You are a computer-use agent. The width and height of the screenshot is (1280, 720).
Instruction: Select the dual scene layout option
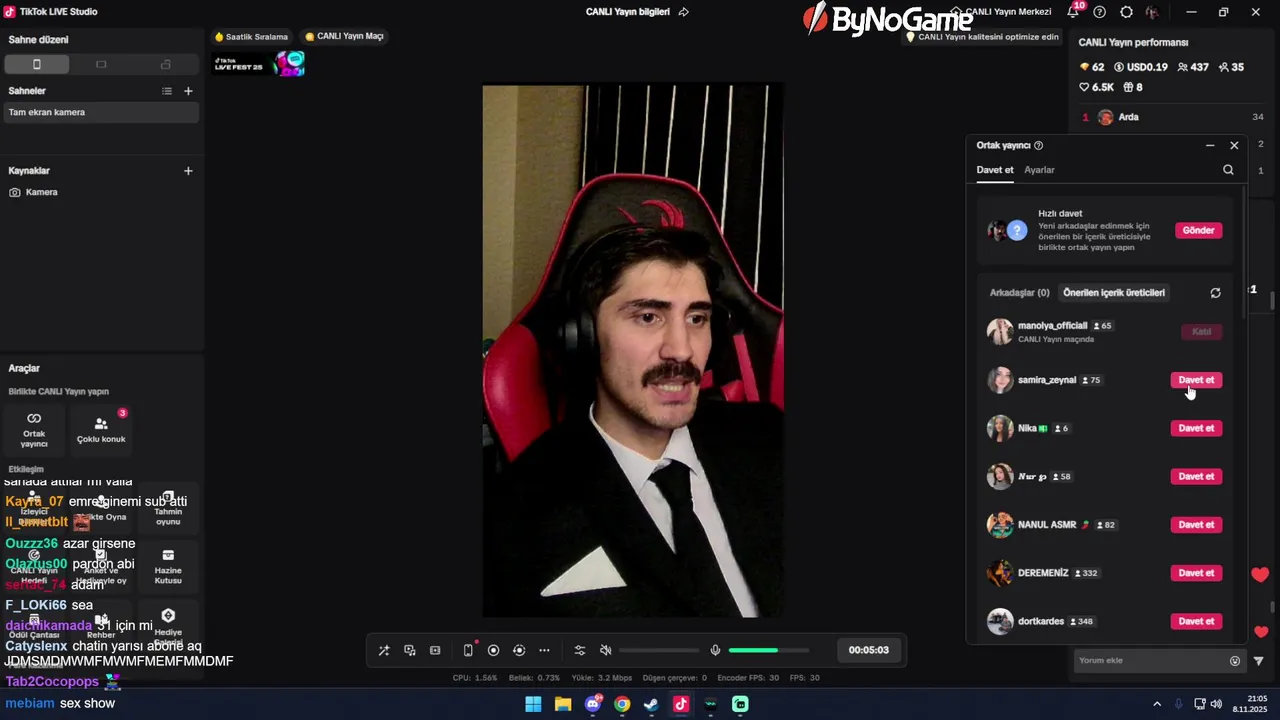165,64
